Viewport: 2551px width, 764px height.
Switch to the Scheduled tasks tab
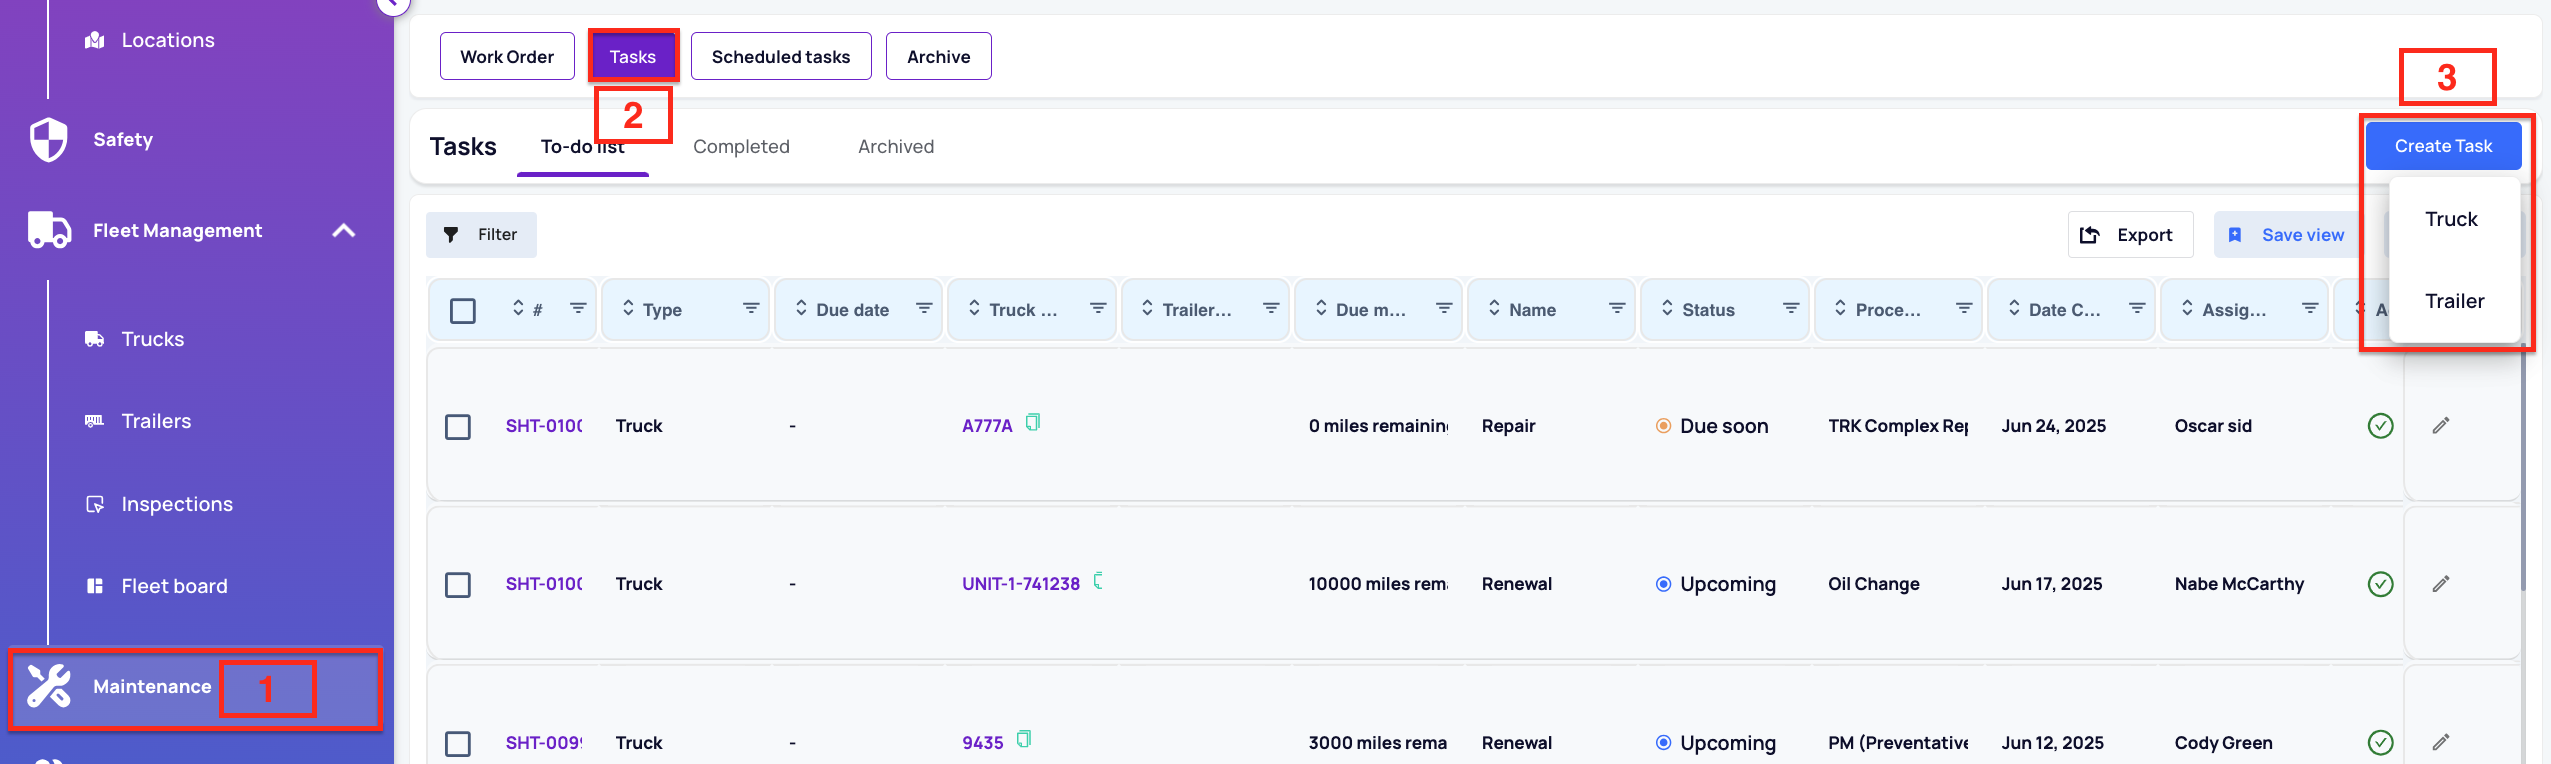tap(781, 56)
